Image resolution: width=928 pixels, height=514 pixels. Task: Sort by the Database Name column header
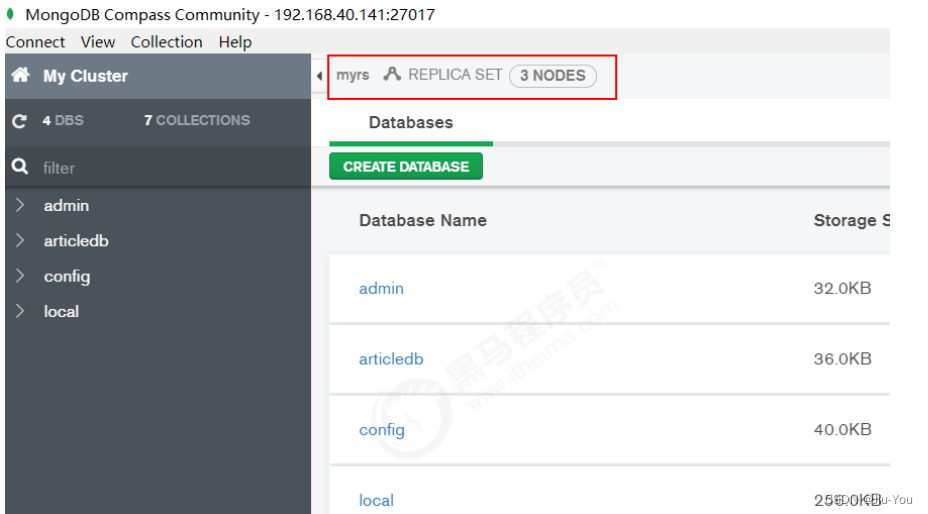click(423, 220)
